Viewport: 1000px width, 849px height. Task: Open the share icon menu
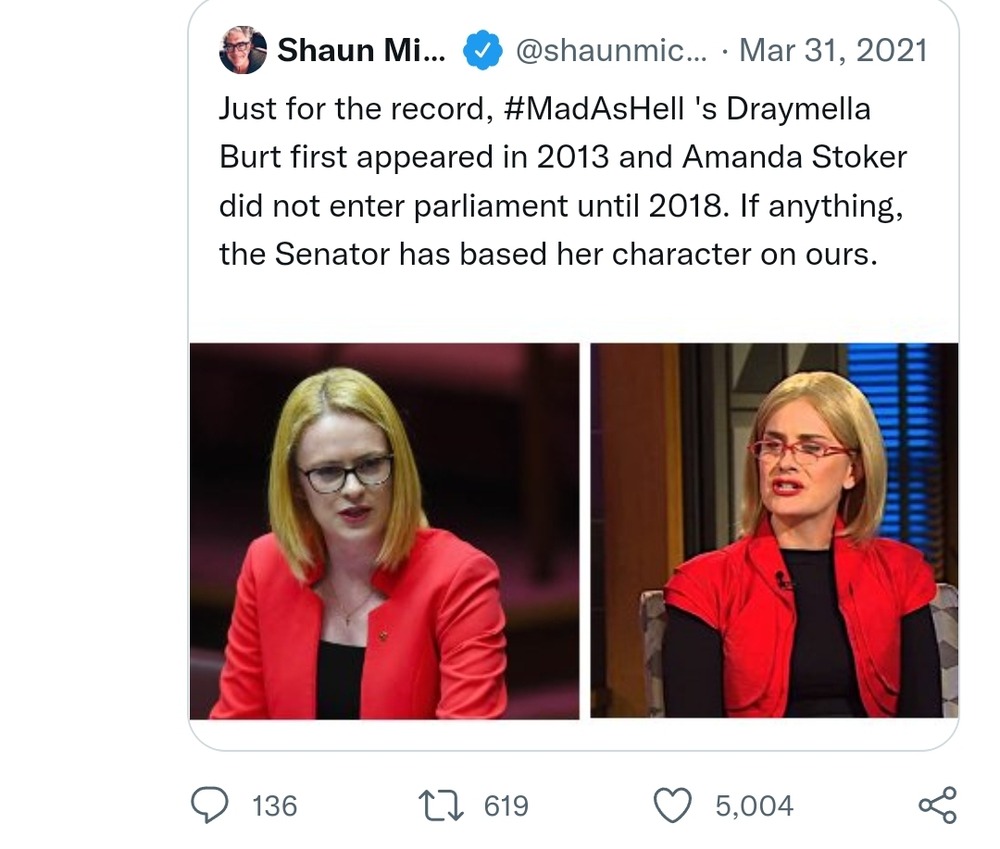pos(937,805)
